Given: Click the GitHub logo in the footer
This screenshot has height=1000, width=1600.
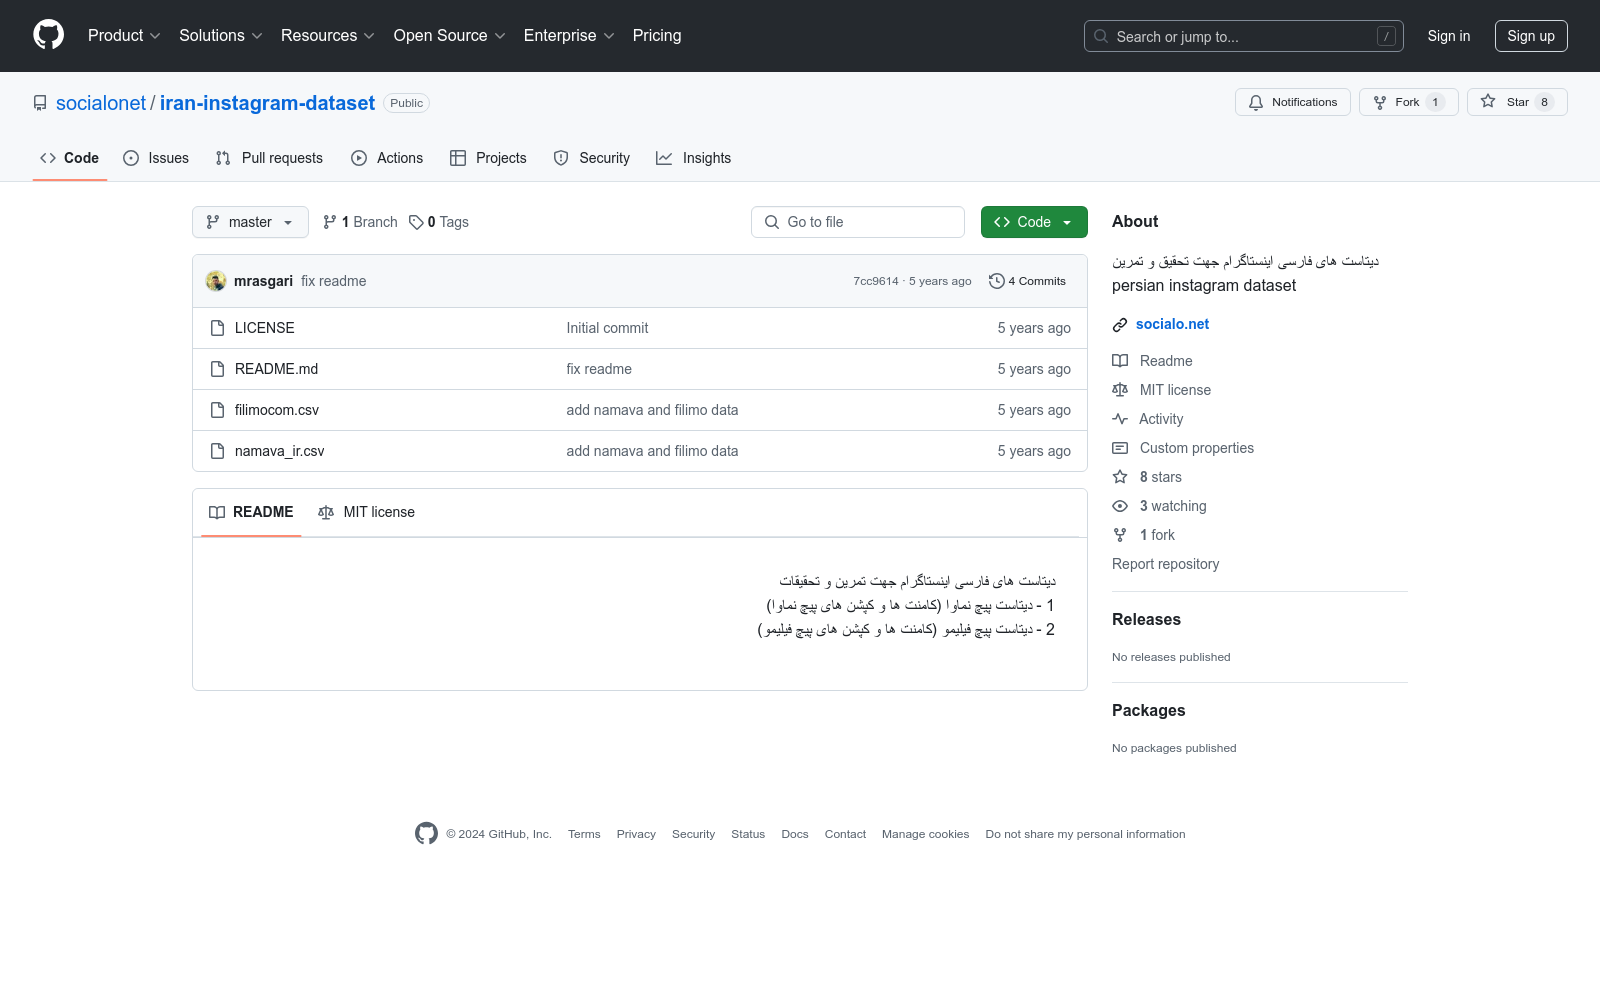Looking at the screenshot, I should click(426, 833).
